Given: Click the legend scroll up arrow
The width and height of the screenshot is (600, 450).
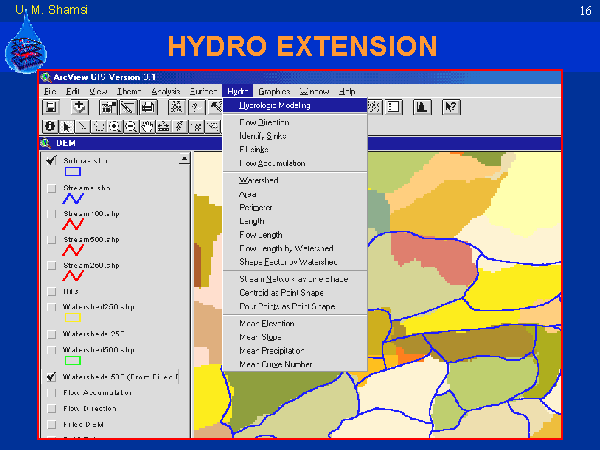Looking at the screenshot, I should 184,159.
